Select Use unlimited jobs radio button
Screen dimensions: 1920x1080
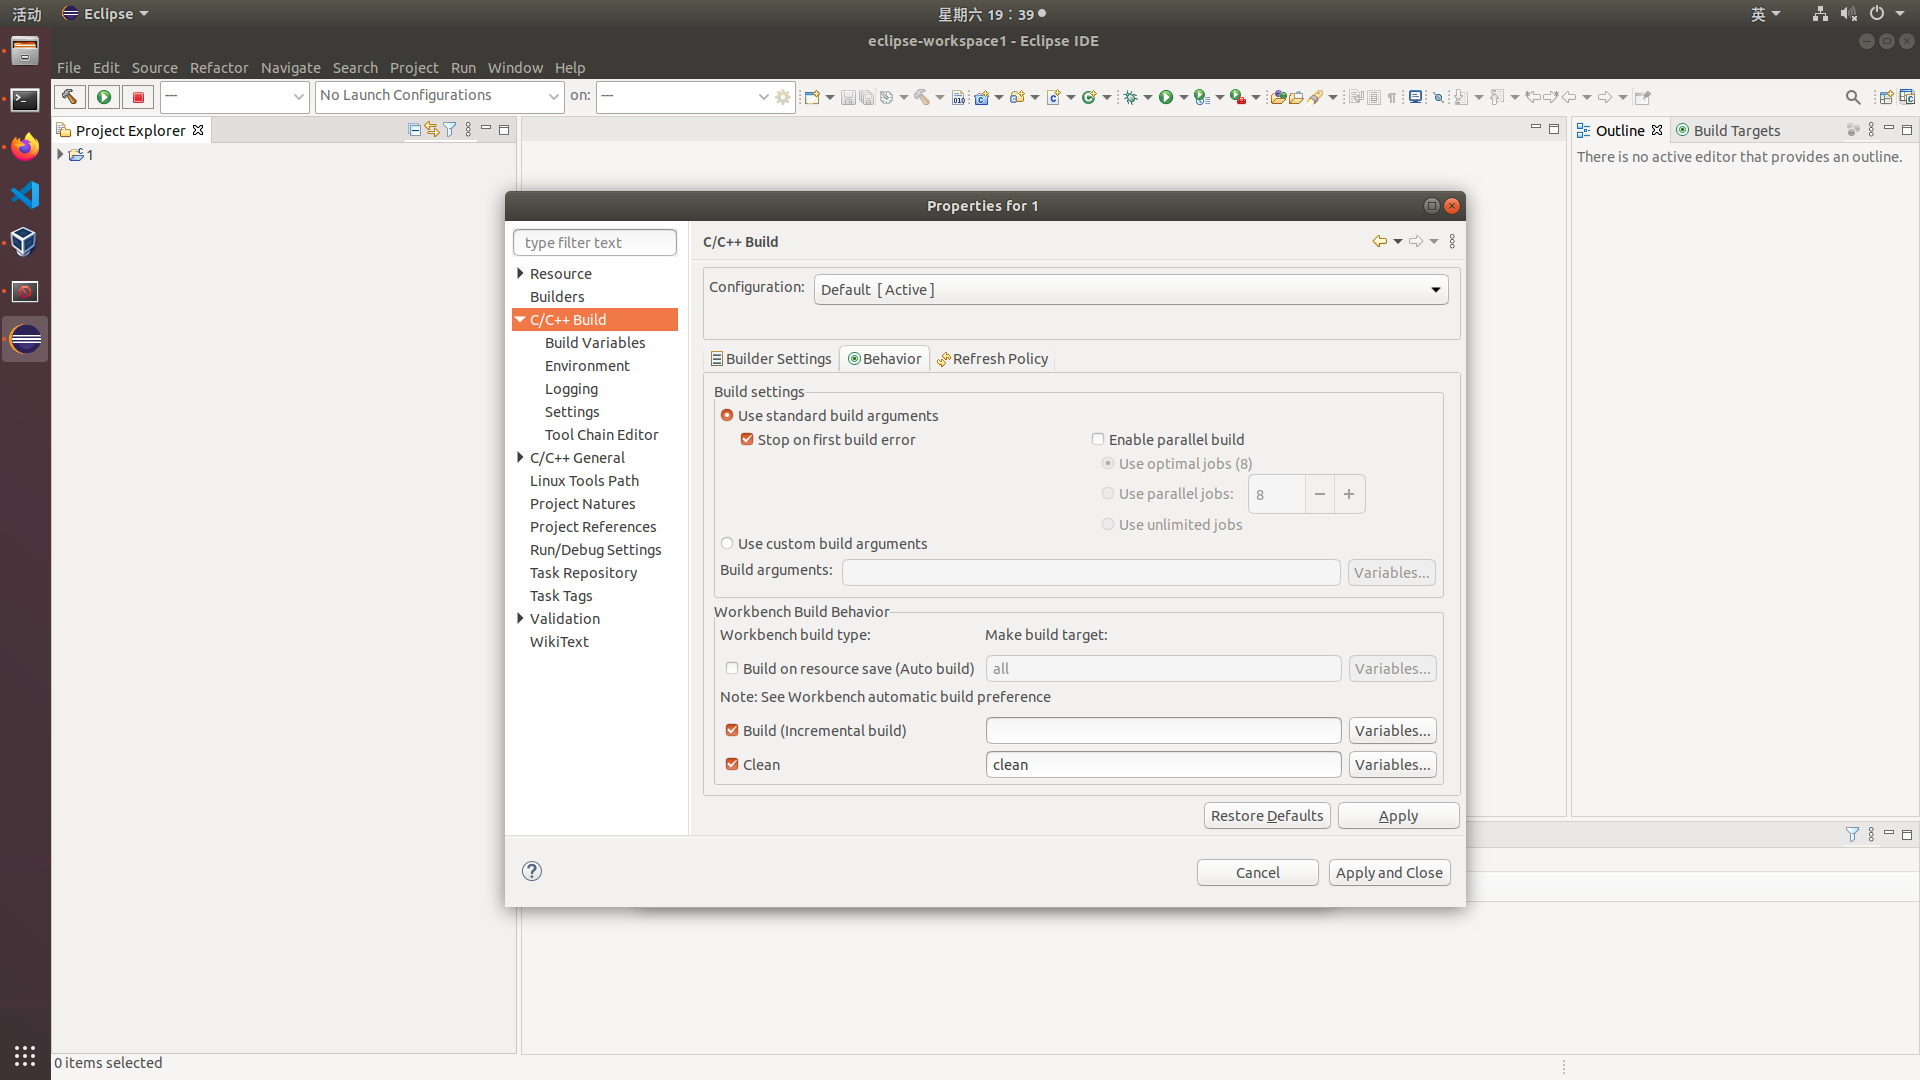(1108, 524)
